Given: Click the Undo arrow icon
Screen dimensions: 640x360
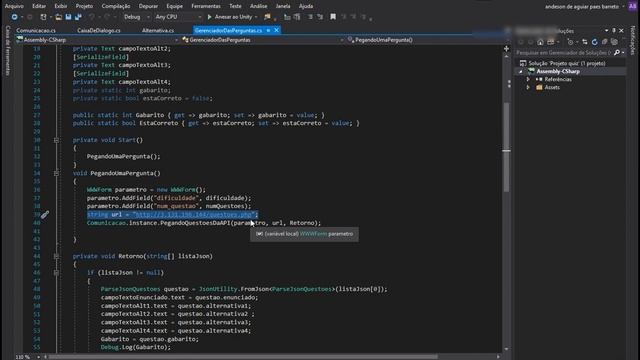Looking at the screenshot, I should [x=92, y=17].
